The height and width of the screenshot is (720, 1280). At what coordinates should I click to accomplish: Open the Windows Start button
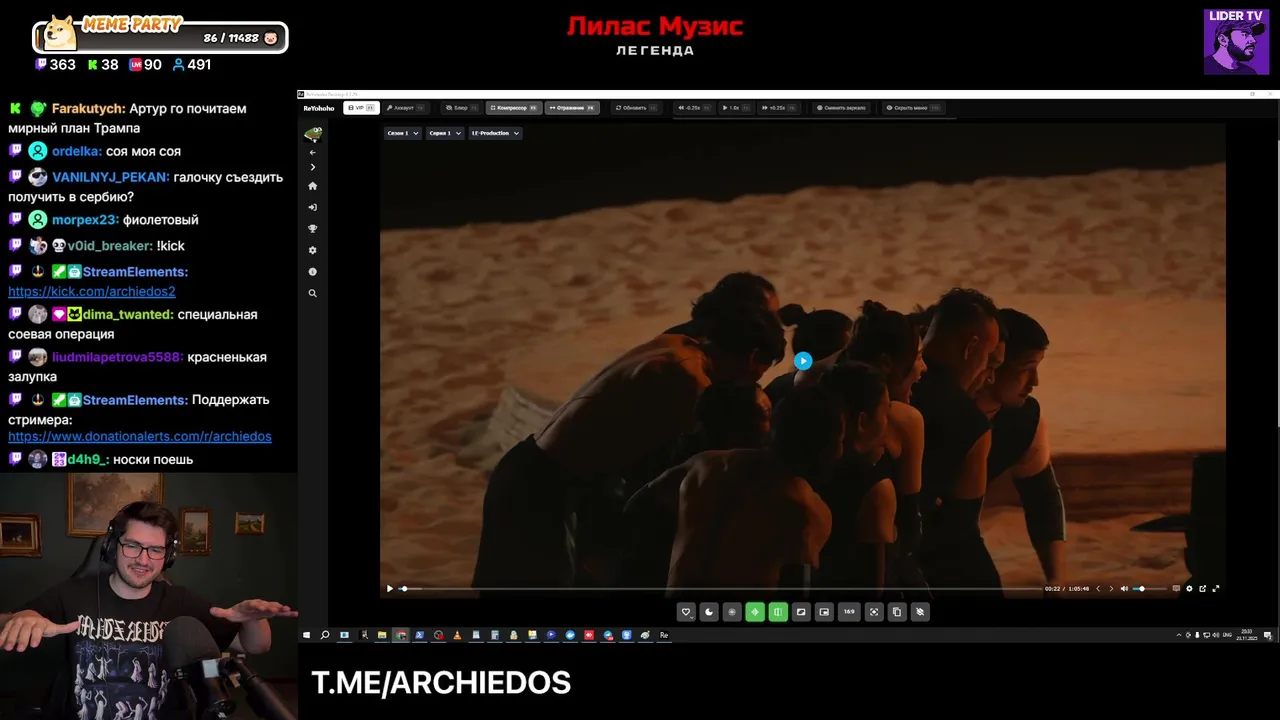(x=307, y=635)
